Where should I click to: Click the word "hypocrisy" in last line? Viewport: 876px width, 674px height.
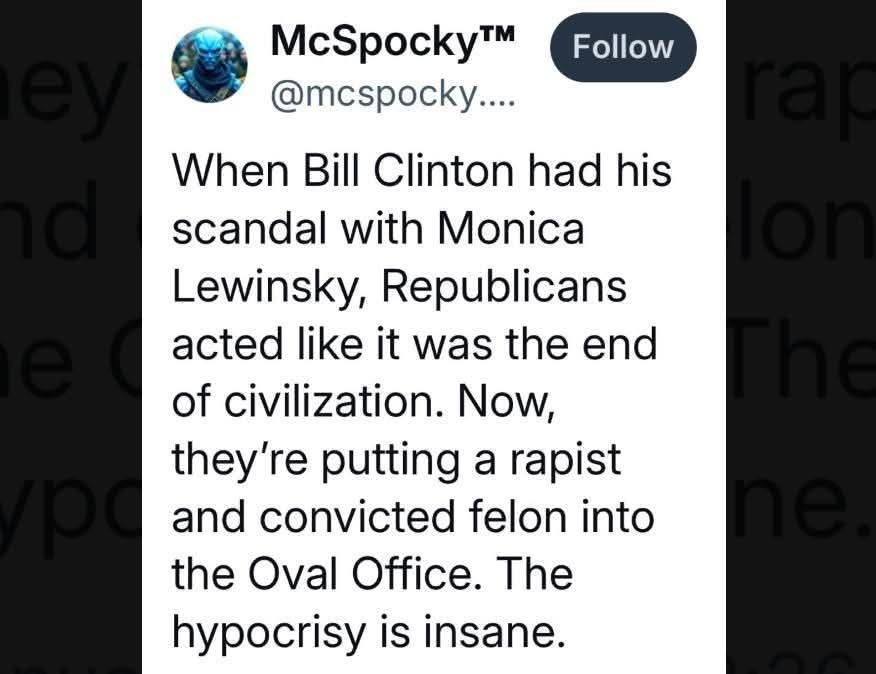click(269, 634)
